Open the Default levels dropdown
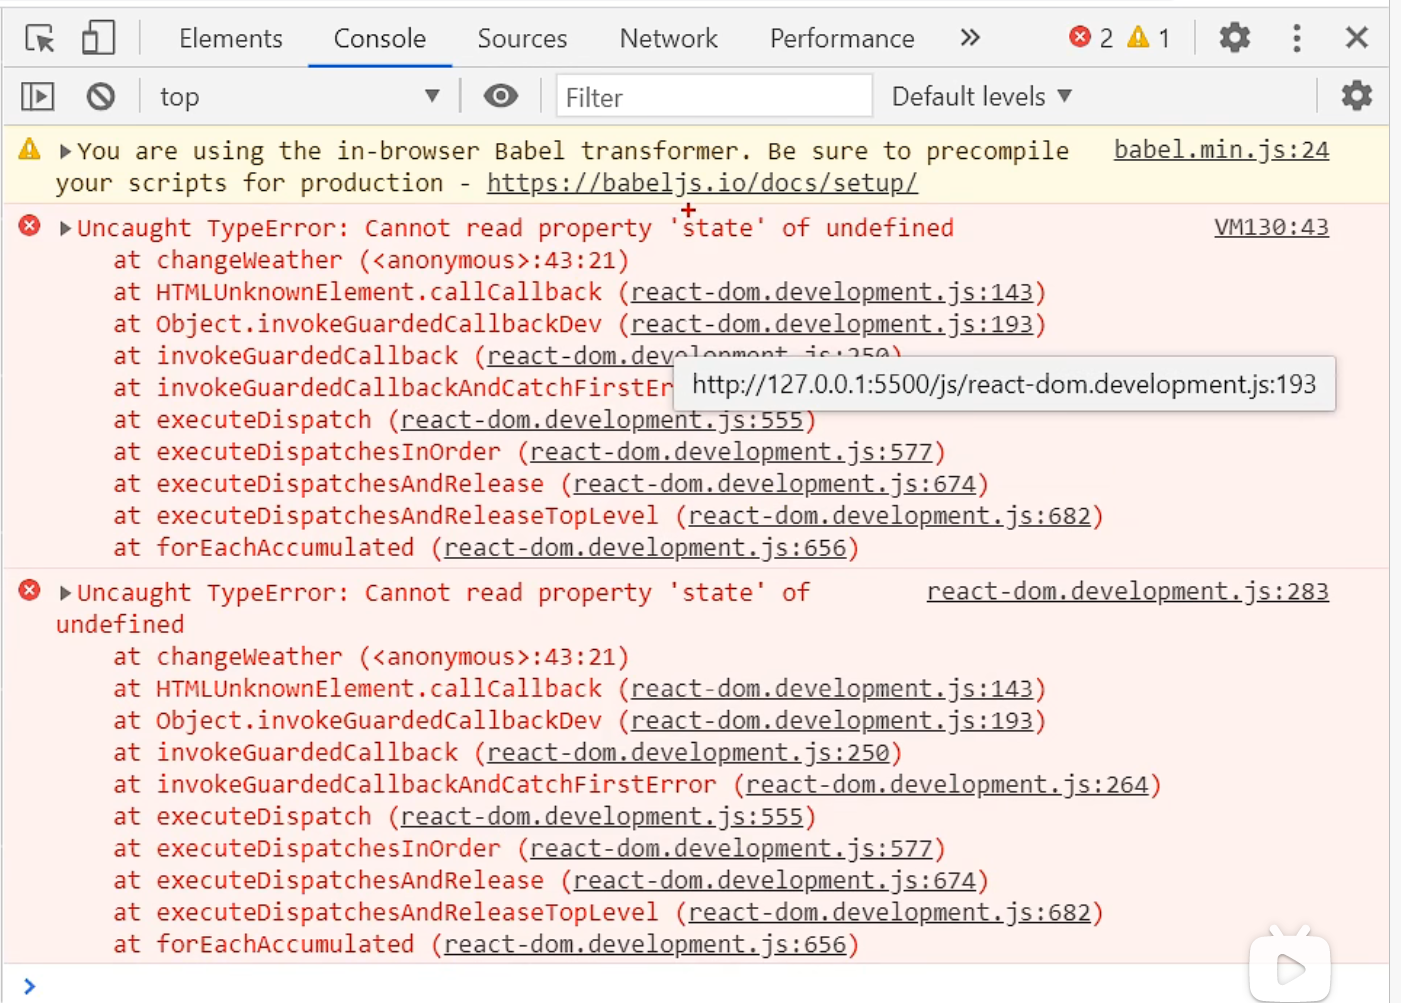 tap(982, 96)
